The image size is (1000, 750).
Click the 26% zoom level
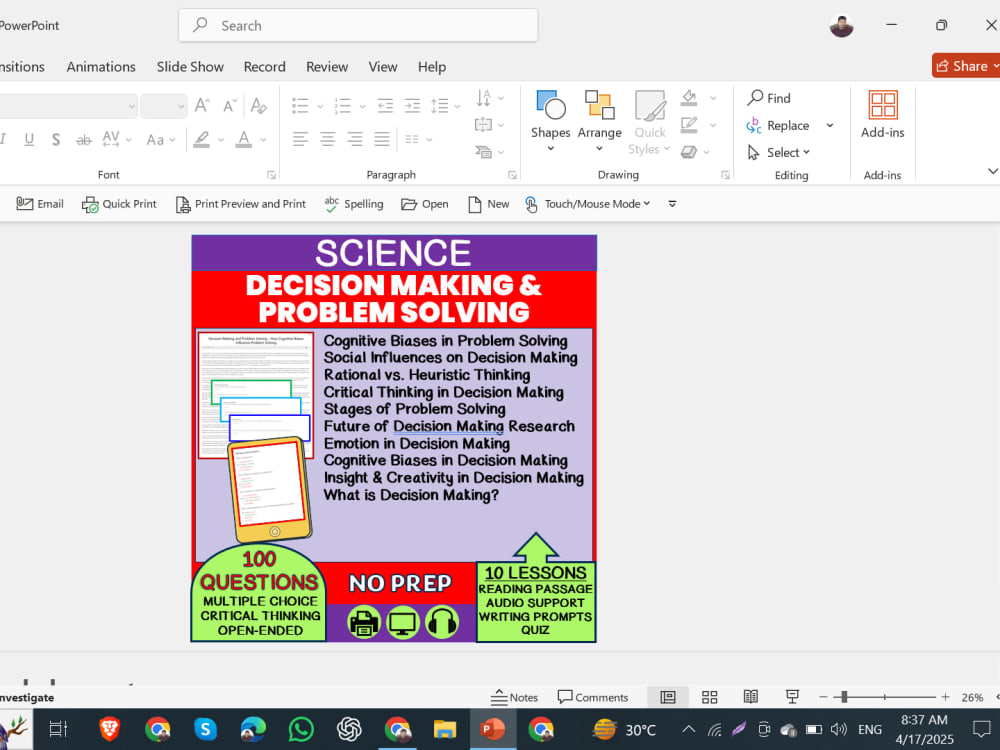[x=972, y=698]
